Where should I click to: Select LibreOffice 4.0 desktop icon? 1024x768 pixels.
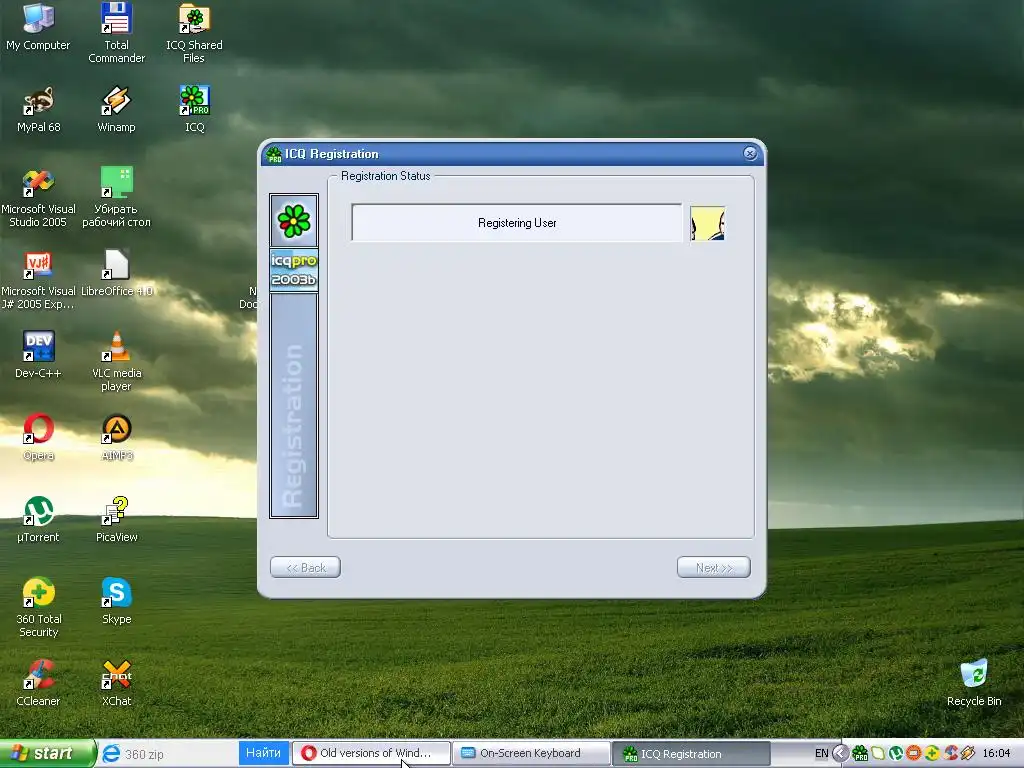(x=116, y=274)
